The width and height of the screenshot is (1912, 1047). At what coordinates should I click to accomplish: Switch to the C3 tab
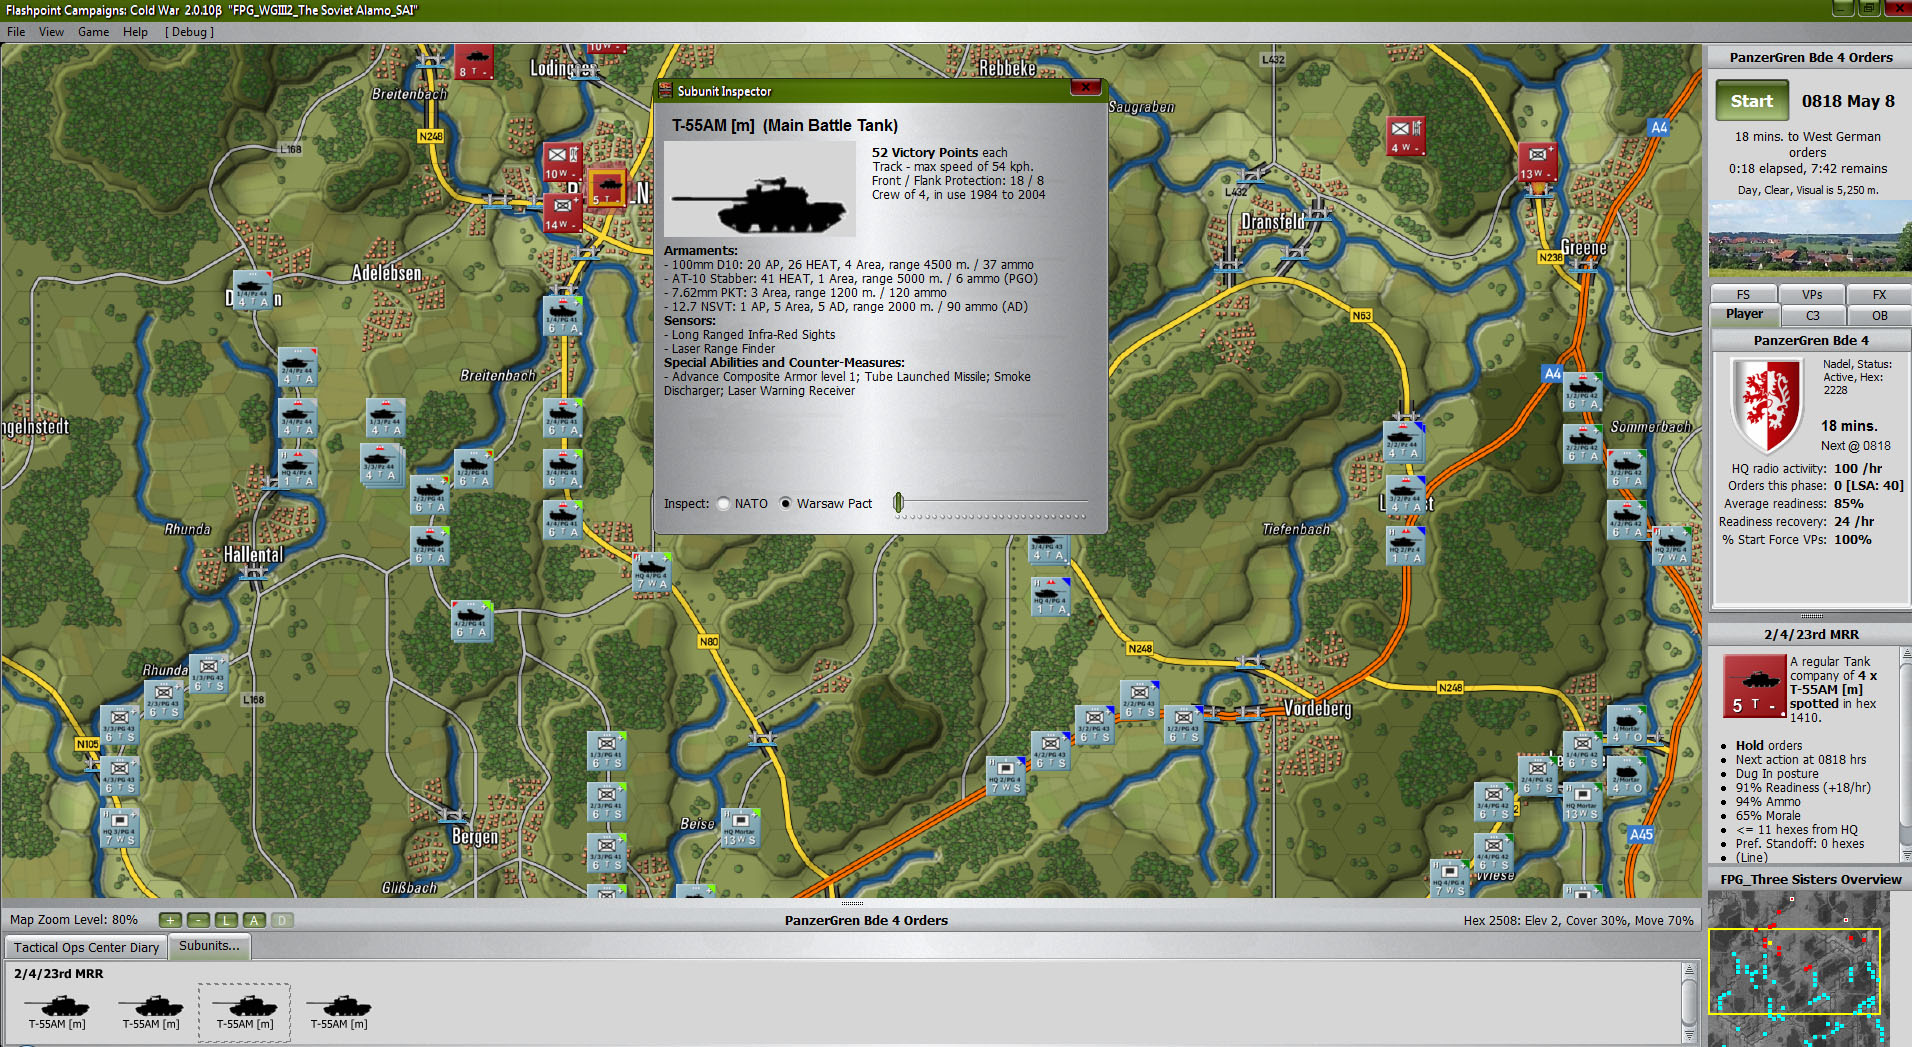point(1811,315)
